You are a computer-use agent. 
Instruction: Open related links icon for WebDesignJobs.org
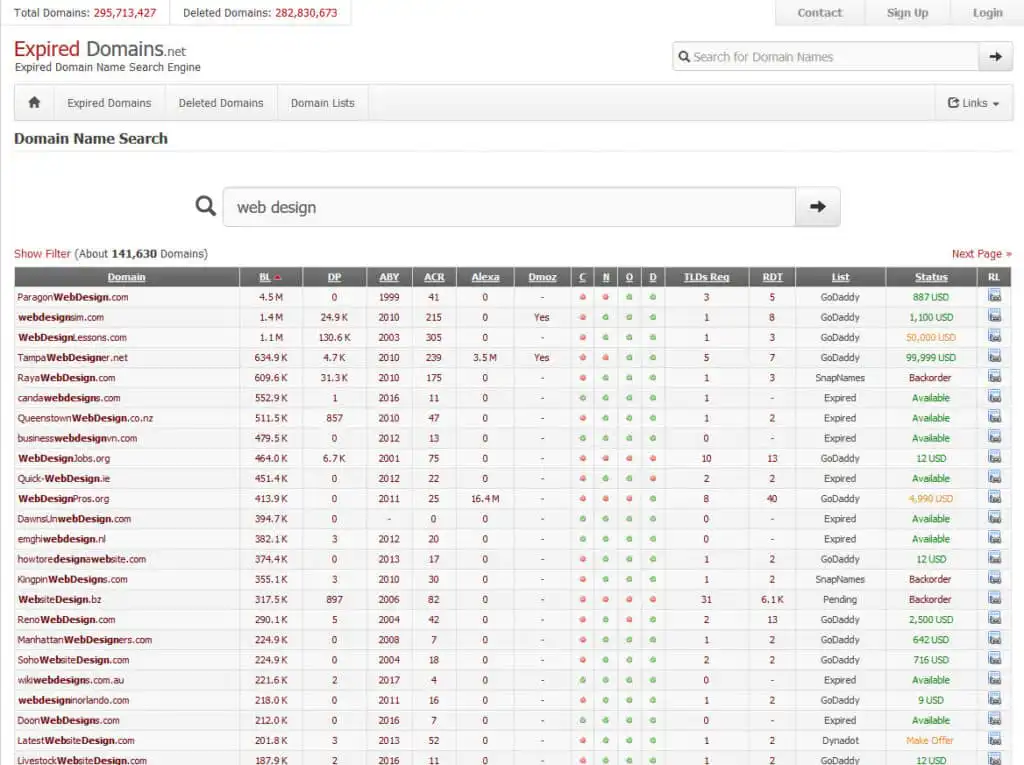994,458
